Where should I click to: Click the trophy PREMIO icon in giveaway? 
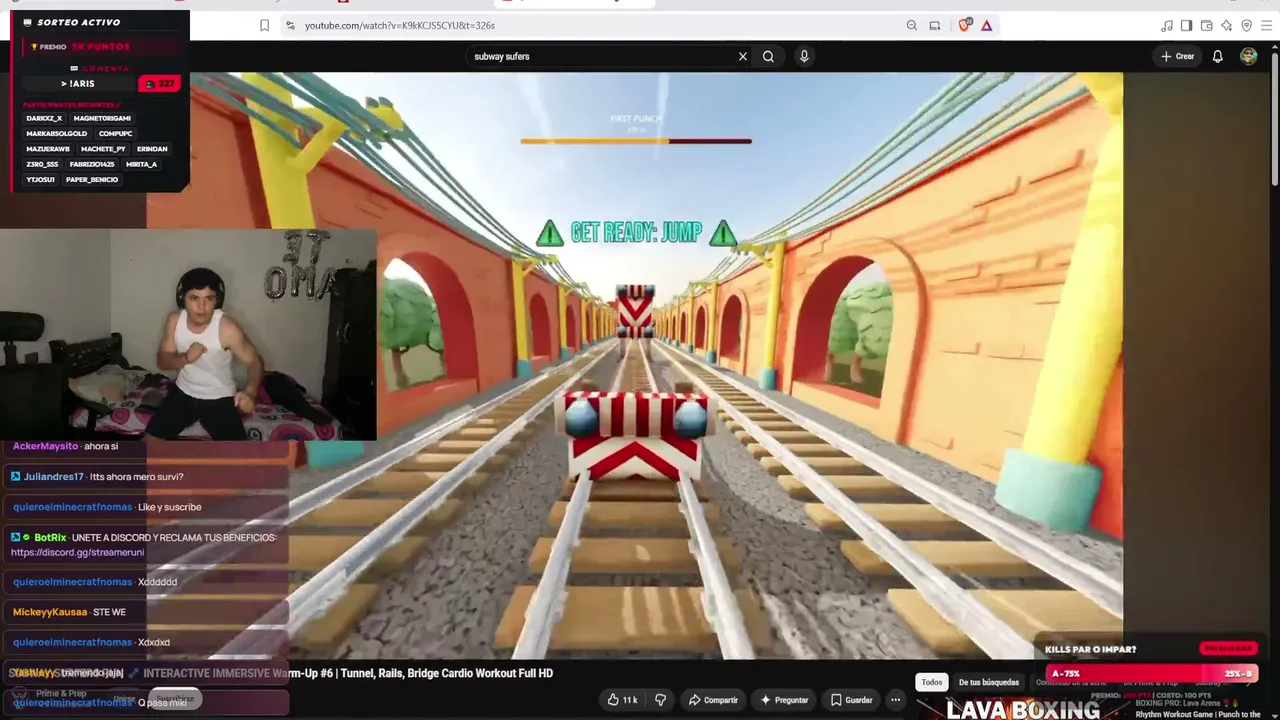click(x=34, y=47)
